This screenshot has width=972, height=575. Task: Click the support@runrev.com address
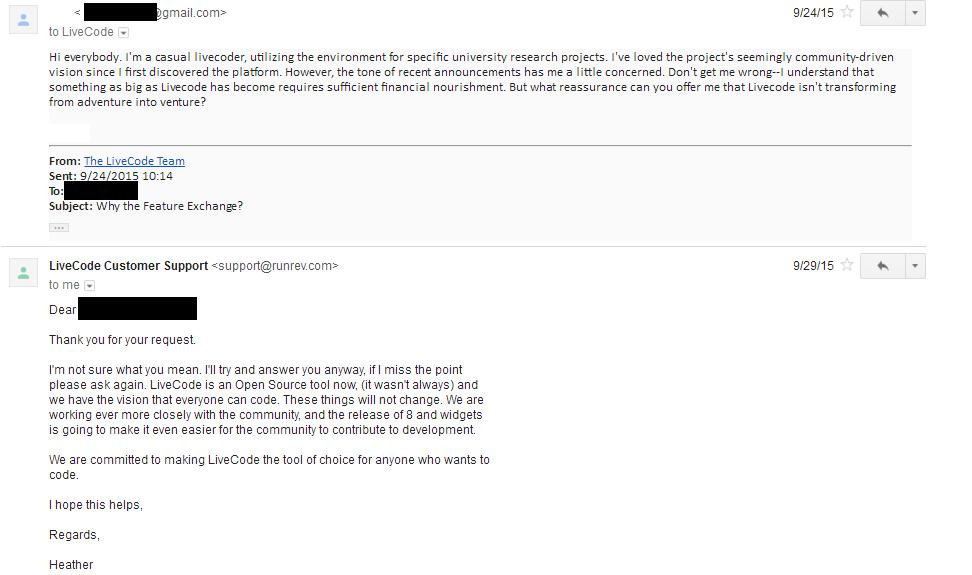click(x=275, y=266)
